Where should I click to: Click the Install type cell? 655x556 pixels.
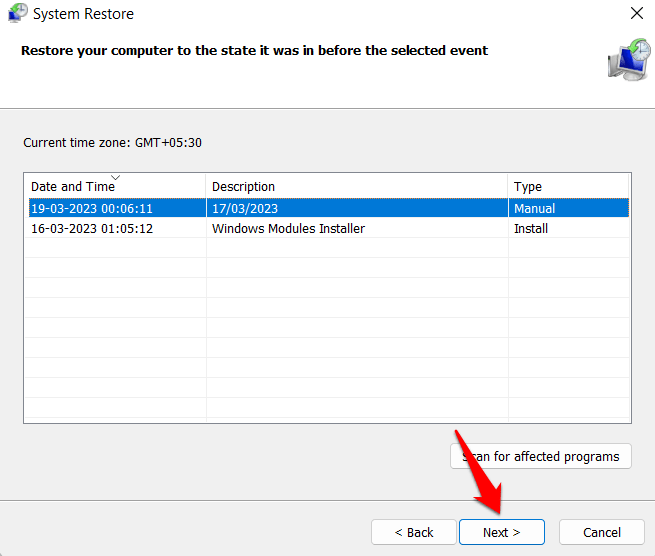(530, 229)
